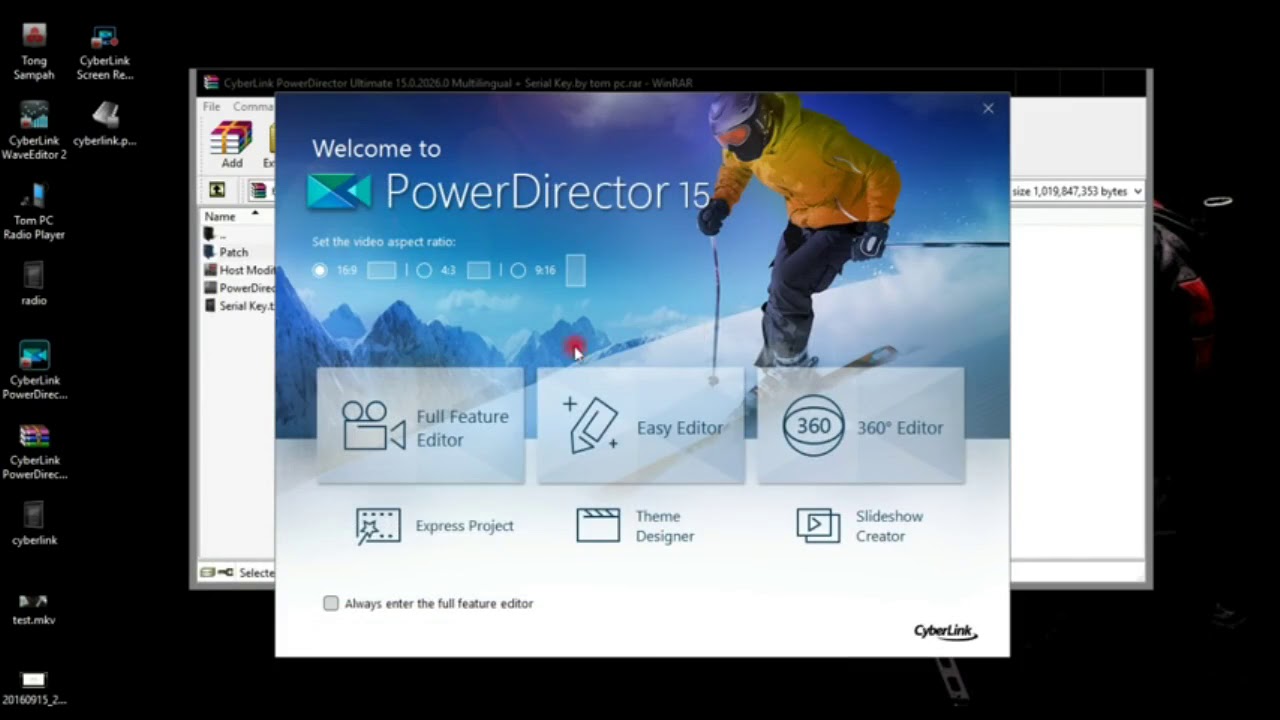Open the radio desktop icon
The image size is (1280, 720).
click(x=34, y=283)
